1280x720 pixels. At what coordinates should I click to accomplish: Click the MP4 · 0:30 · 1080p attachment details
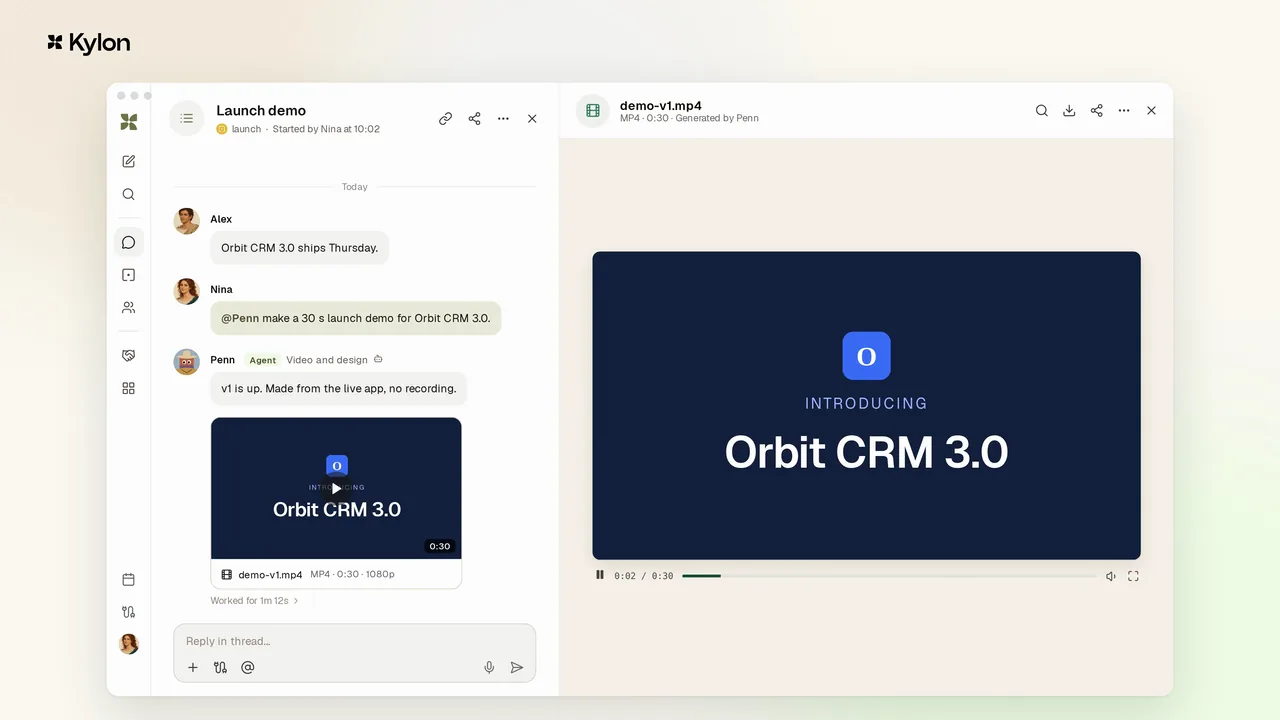coord(352,575)
